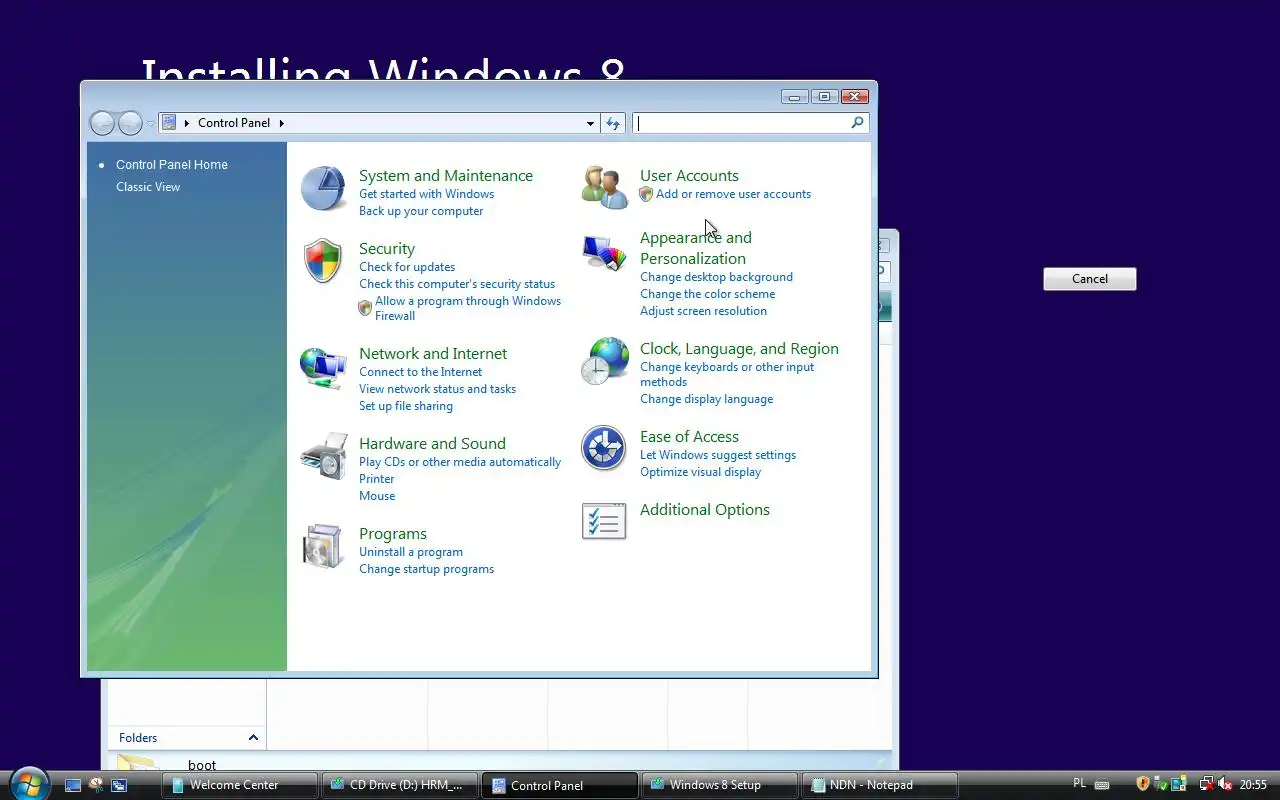Open System and Maintenance heading link

446,176
